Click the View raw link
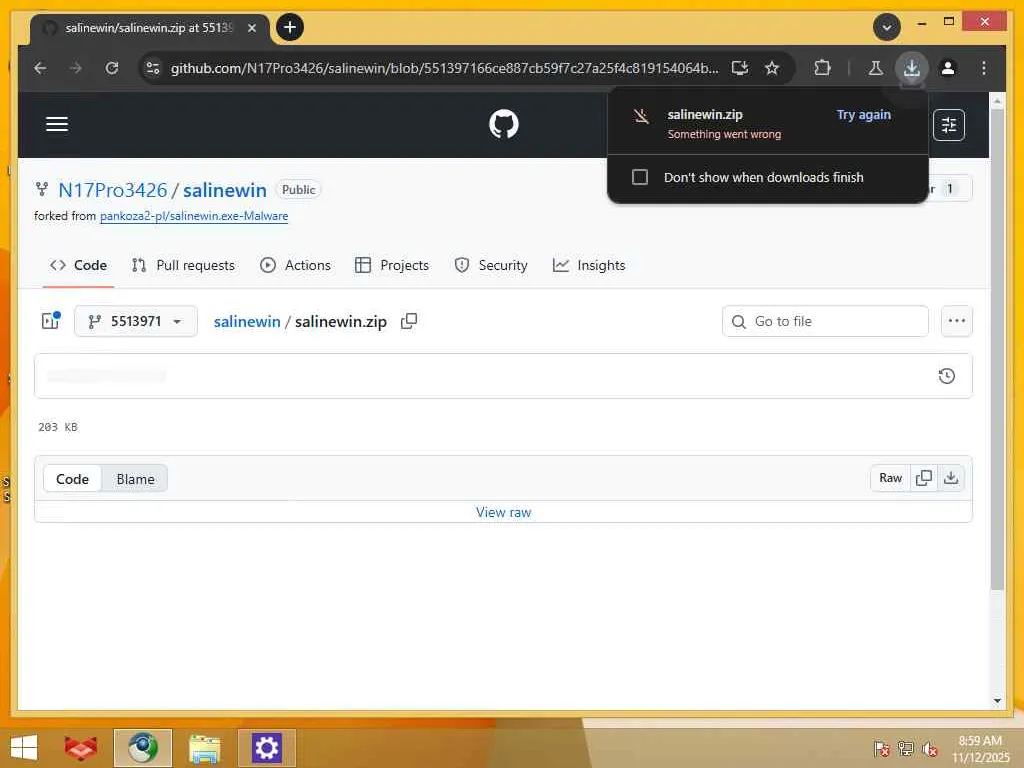The image size is (1024, 768). pos(504,513)
